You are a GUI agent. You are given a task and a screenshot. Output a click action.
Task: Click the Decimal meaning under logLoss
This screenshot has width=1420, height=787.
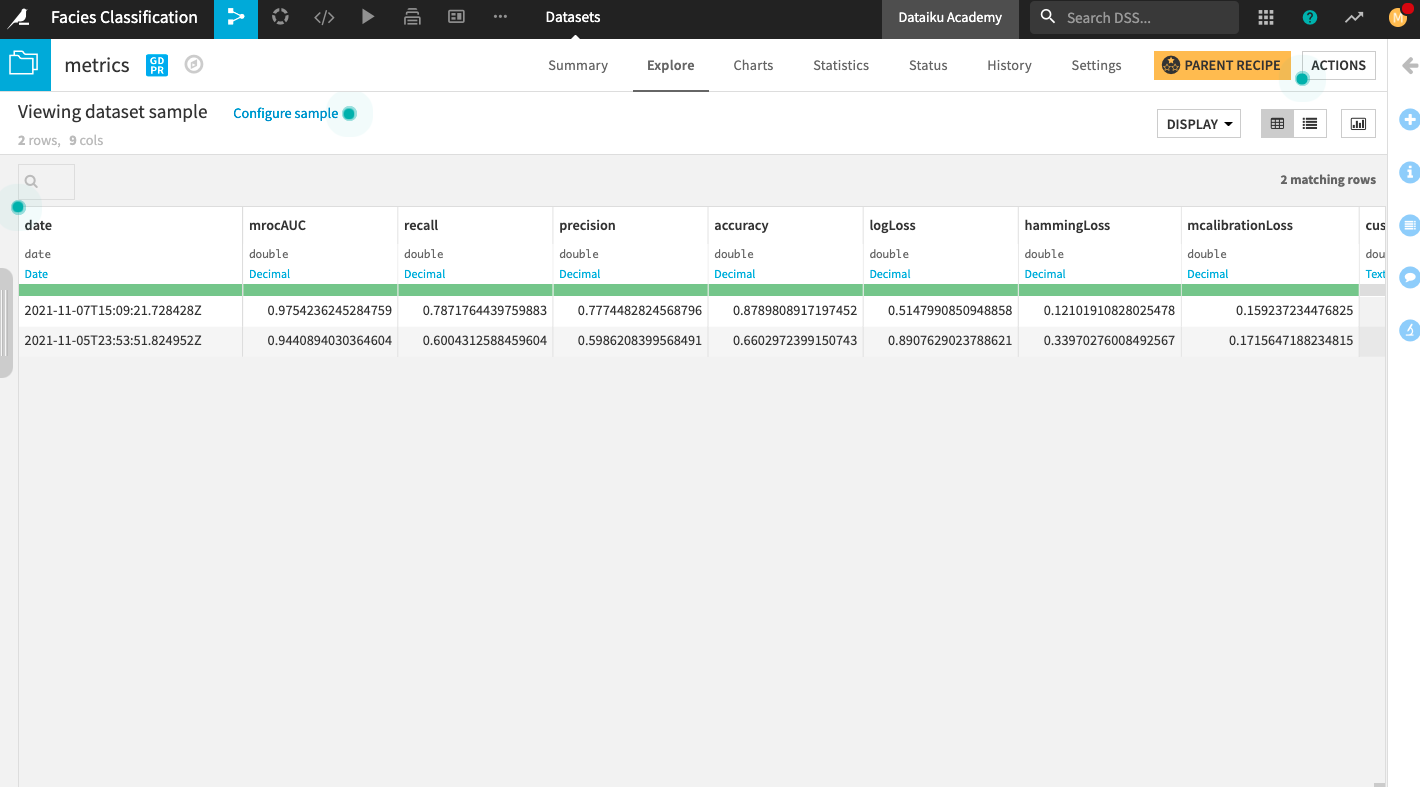(x=890, y=274)
